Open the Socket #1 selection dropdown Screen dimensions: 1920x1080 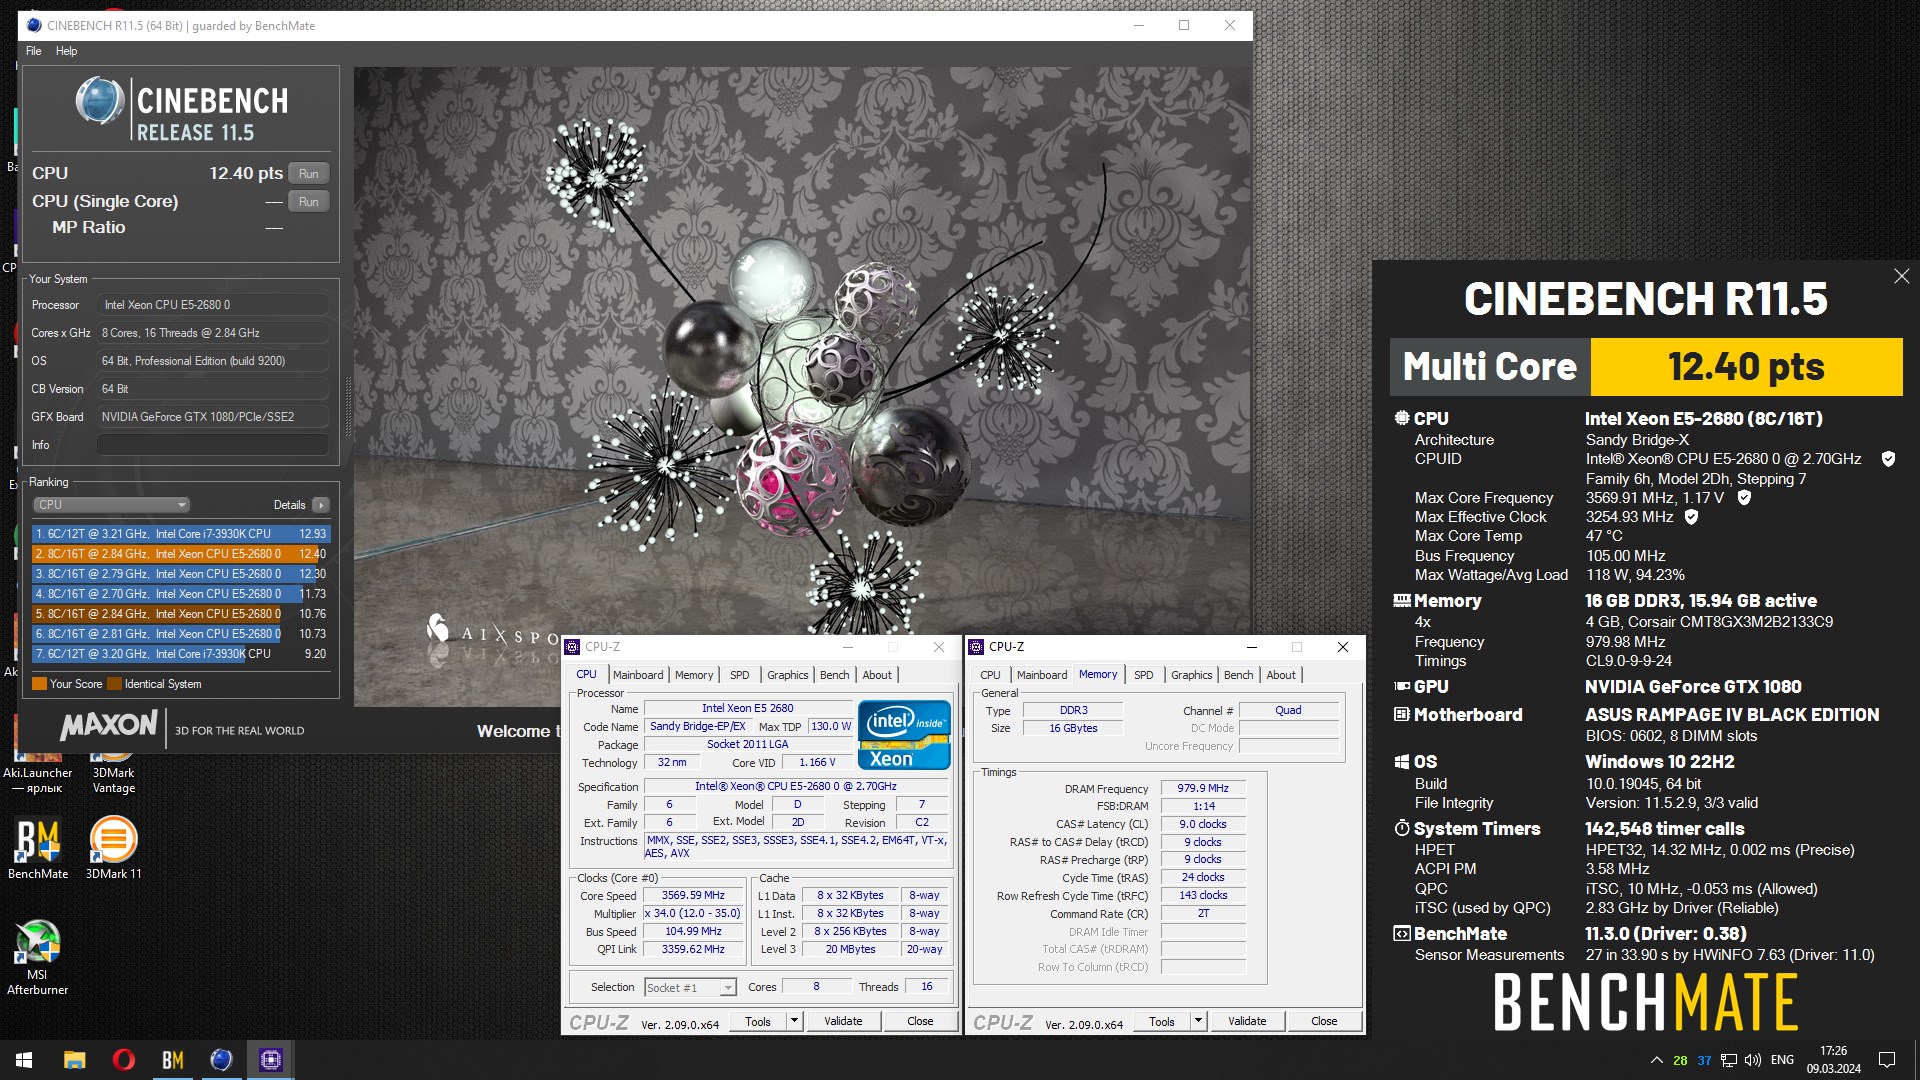690,987
